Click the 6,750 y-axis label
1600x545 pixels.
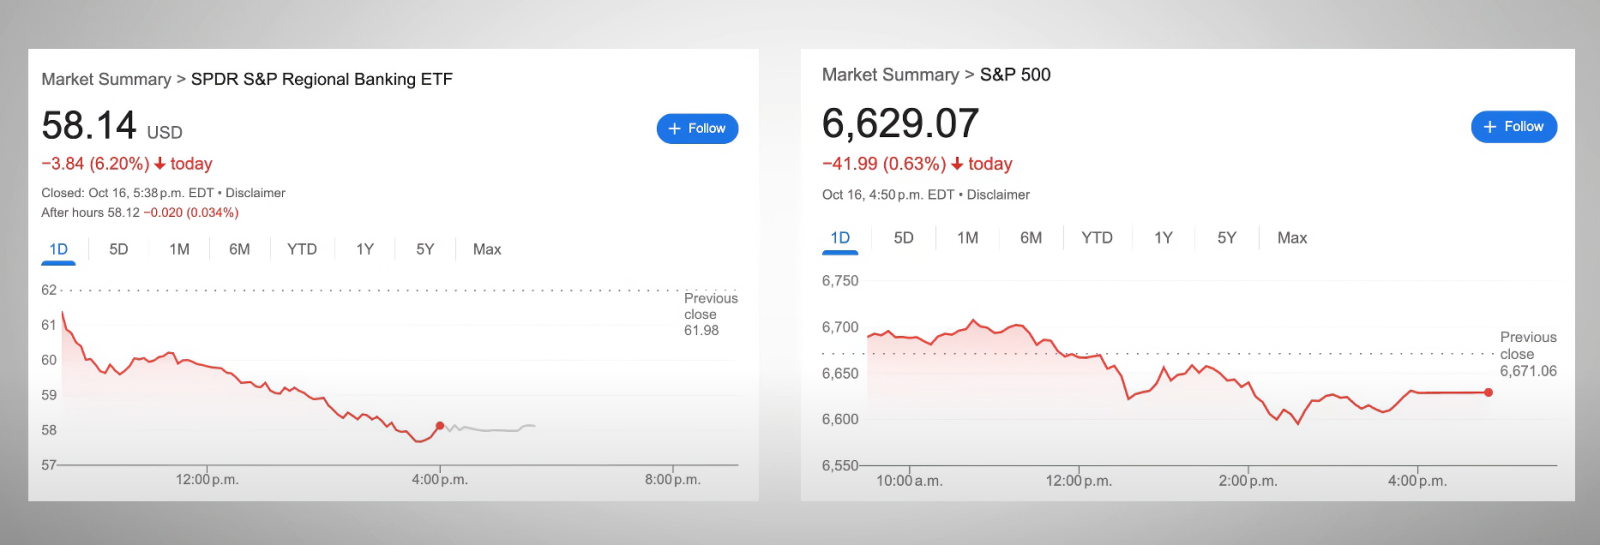tap(840, 281)
